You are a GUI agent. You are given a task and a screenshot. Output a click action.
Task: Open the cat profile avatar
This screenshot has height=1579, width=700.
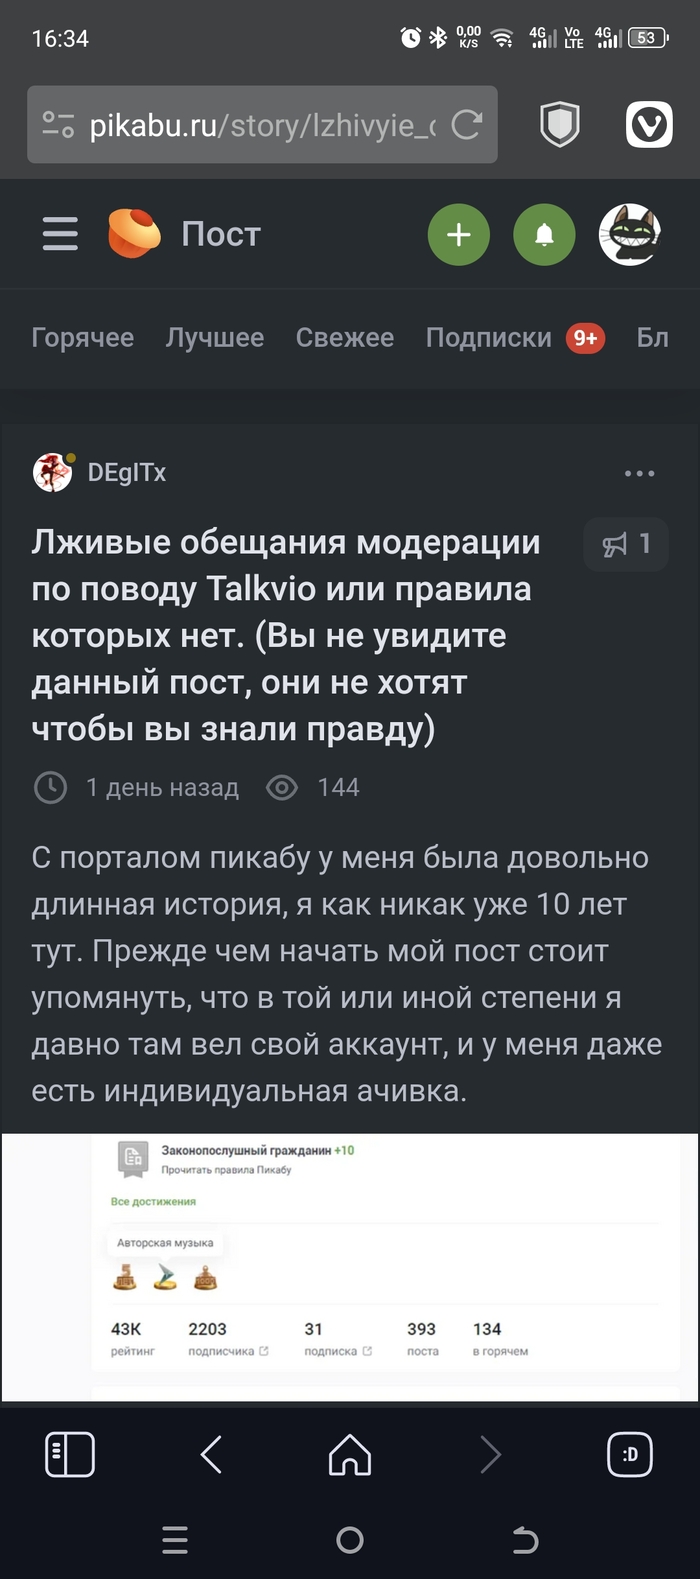point(629,235)
